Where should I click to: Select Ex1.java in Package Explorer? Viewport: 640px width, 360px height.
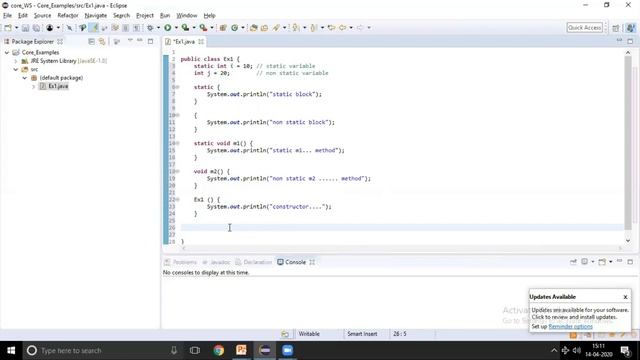pyautogui.click(x=58, y=86)
